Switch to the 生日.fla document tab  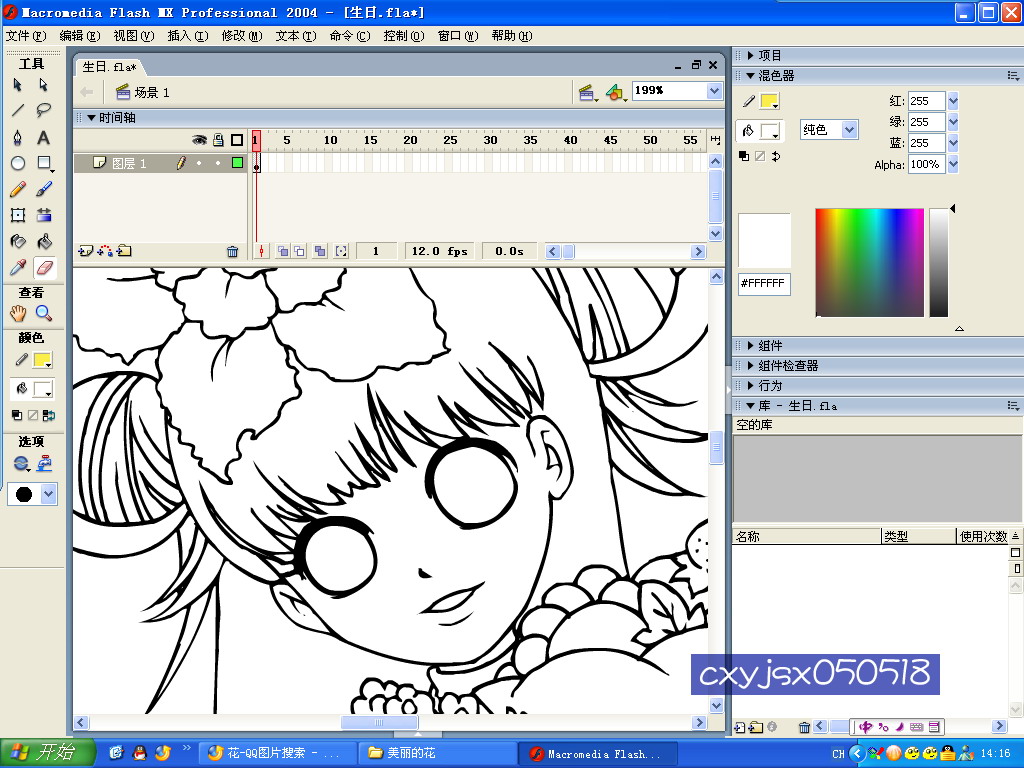coord(109,67)
